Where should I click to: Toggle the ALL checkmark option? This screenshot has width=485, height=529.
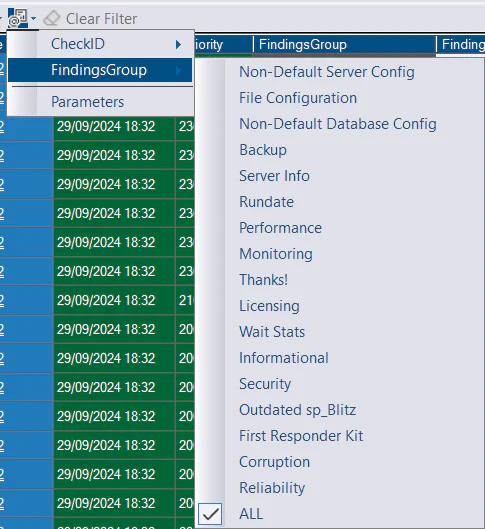210,514
